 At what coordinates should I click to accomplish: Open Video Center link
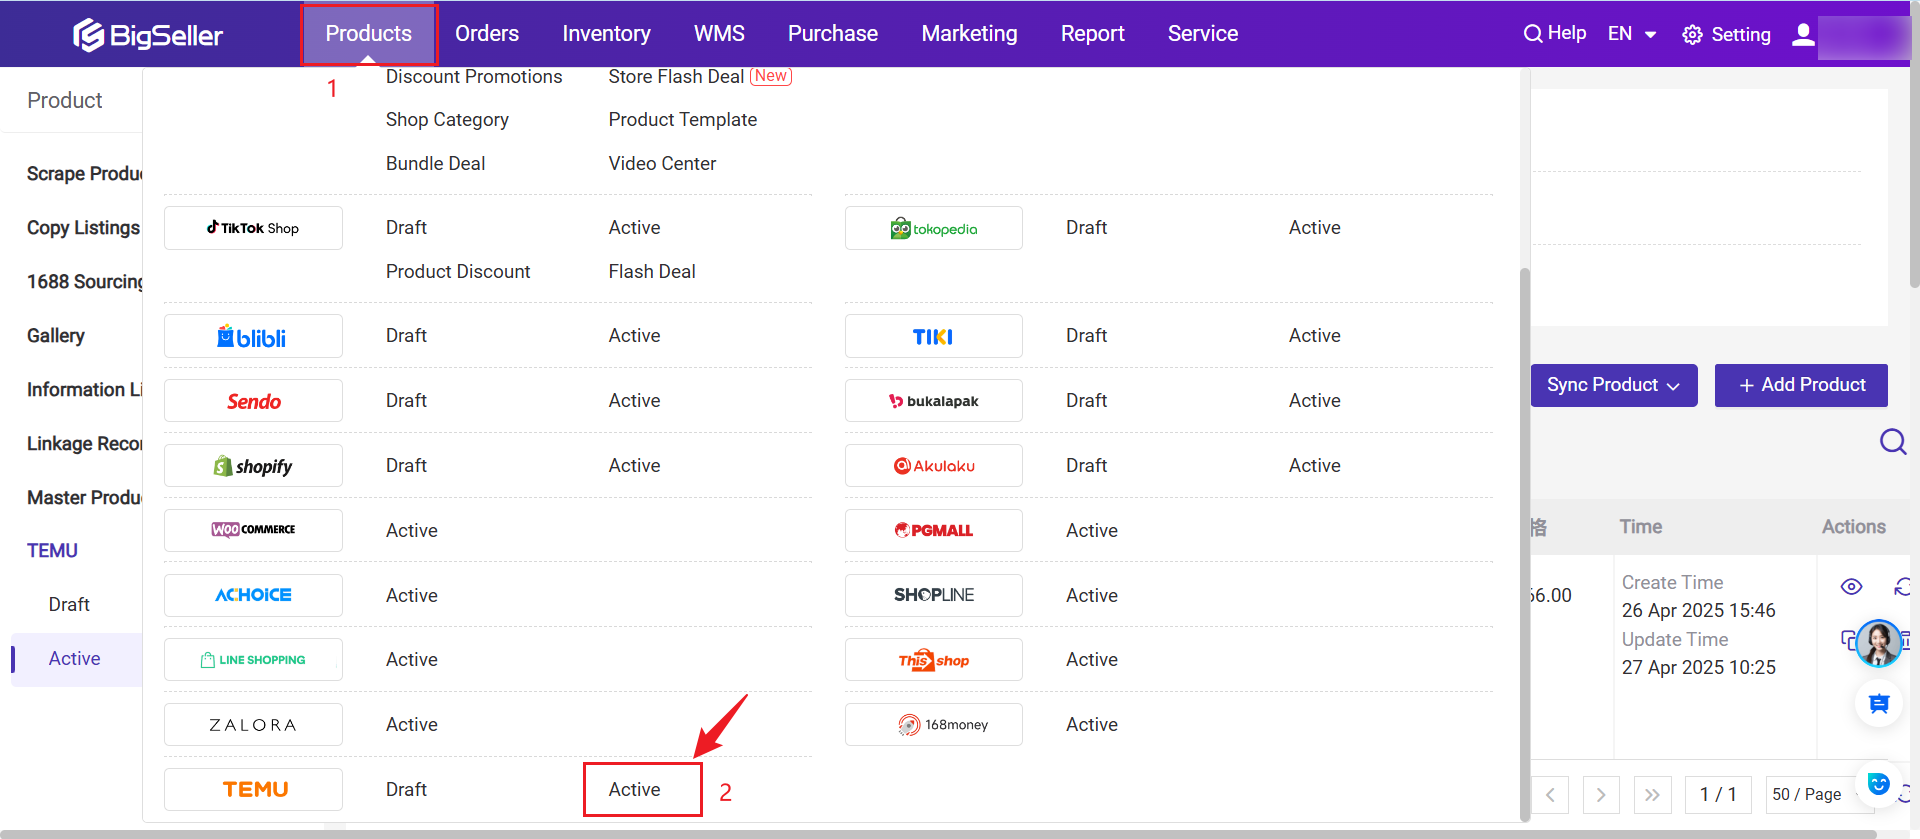pos(662,164)
